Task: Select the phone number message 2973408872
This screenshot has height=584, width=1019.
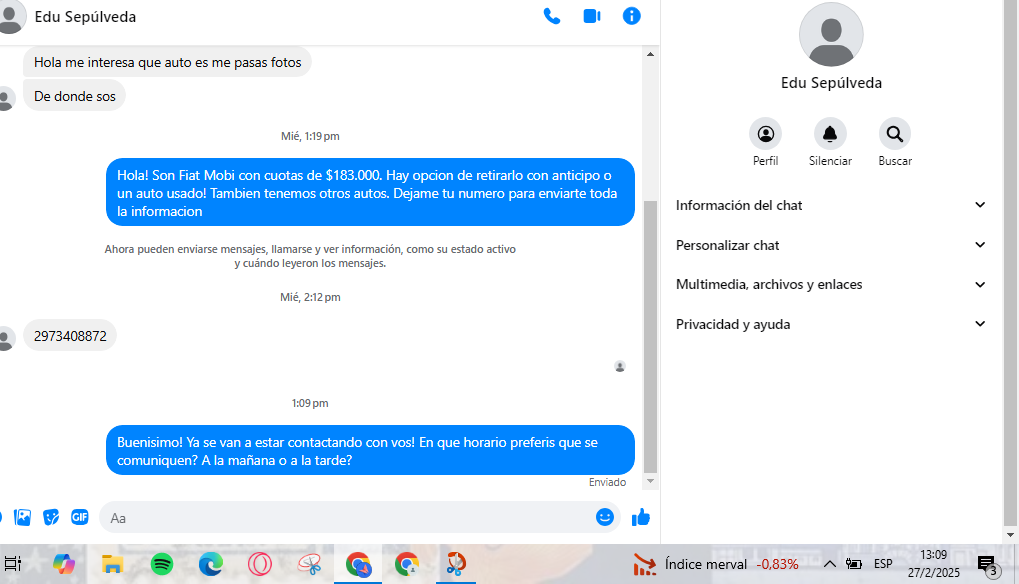Action: point(70,336)
